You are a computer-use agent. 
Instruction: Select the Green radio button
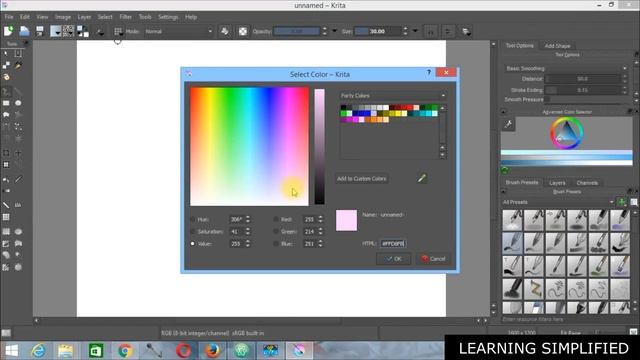click(276, 231)
